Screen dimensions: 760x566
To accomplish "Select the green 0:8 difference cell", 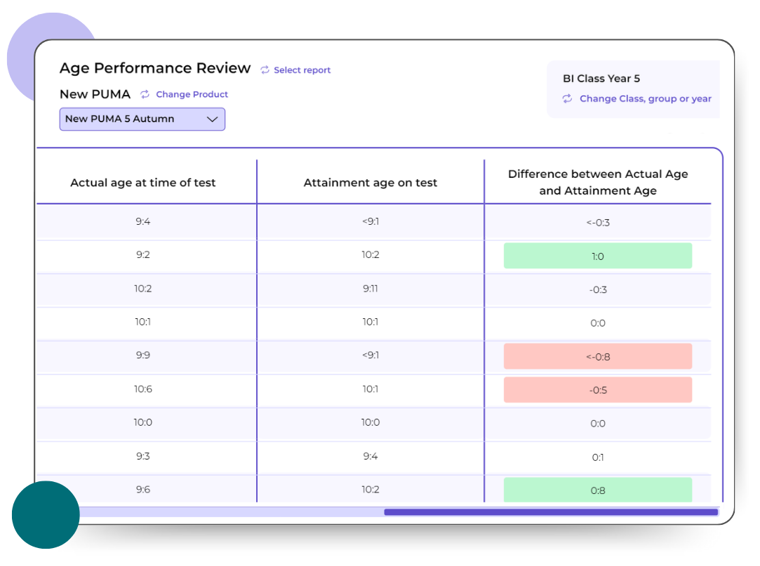I will [598, 490].
